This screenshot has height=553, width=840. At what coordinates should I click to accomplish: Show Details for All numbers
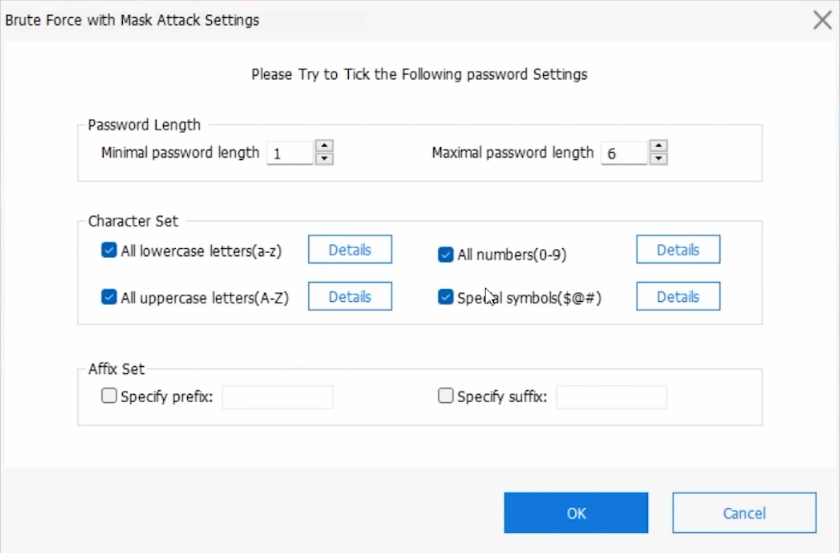(x=678, y=250)
